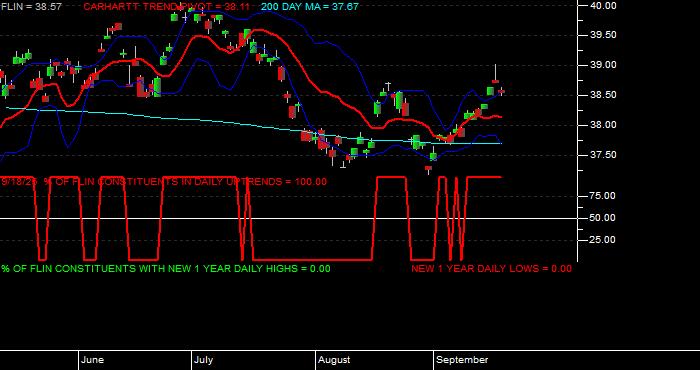This screenshot has width=700, height=370.
Task: Select the 37.50 price axis label
Action: click(x=603, y=155)
